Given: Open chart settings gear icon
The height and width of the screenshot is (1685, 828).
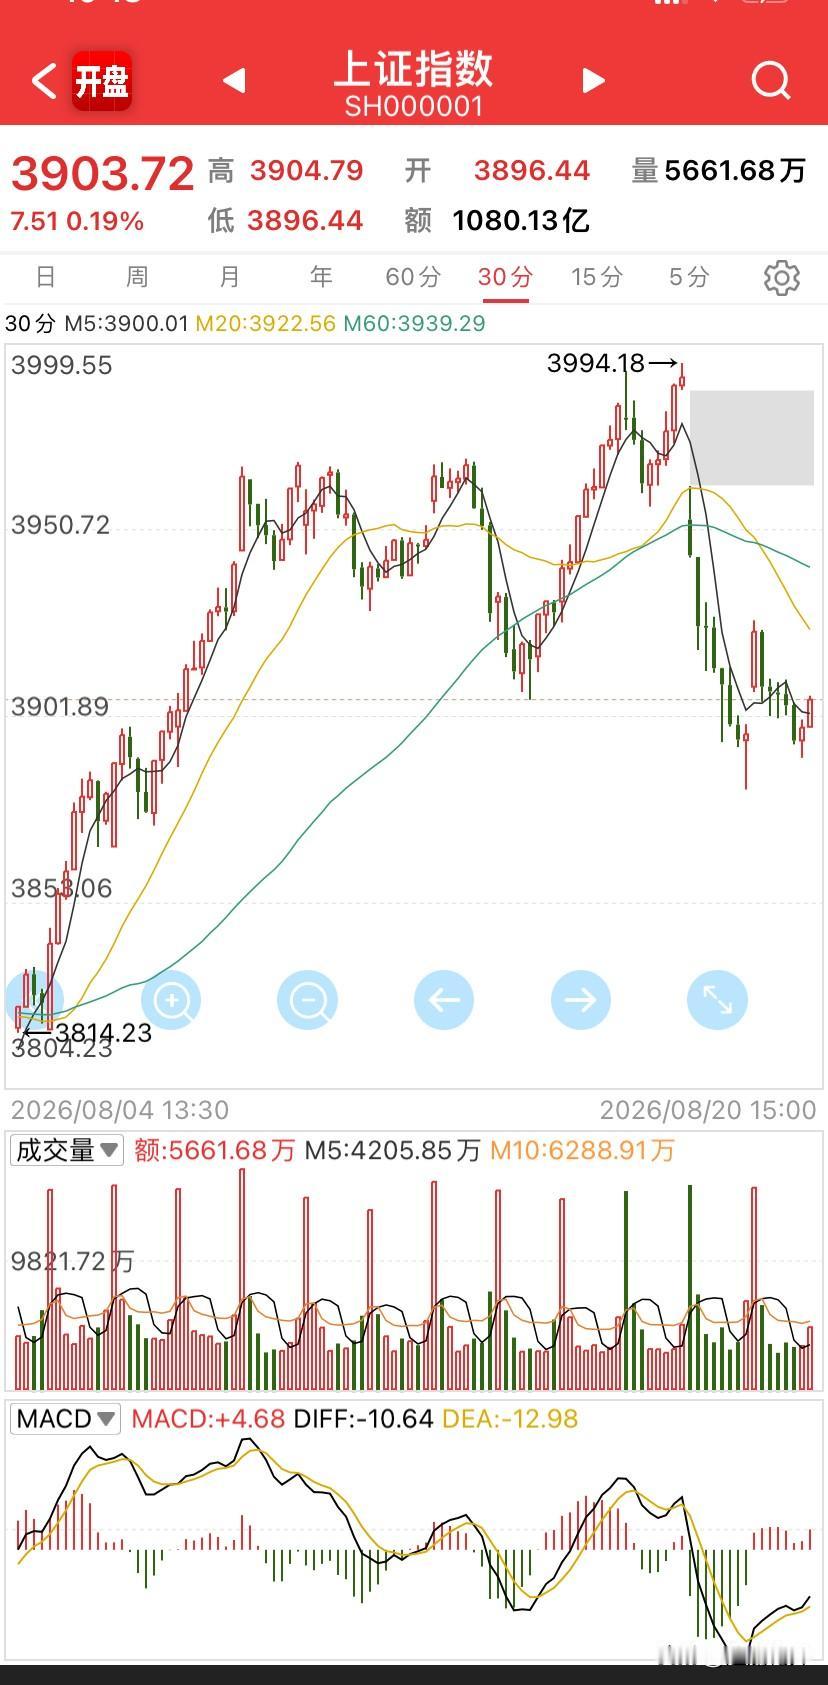Looking at the screenshot, I should coord(782,278).
